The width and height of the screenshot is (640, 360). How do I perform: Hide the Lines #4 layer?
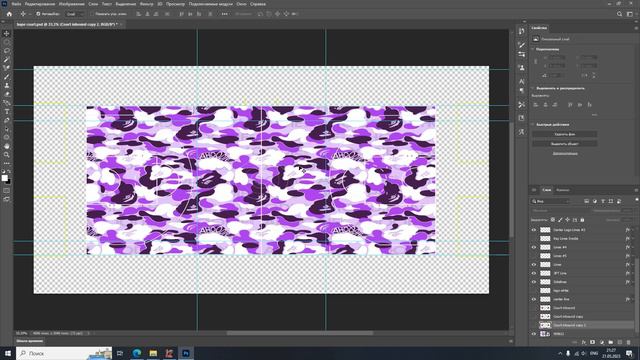pyautogui.click(x=534, y=247)
